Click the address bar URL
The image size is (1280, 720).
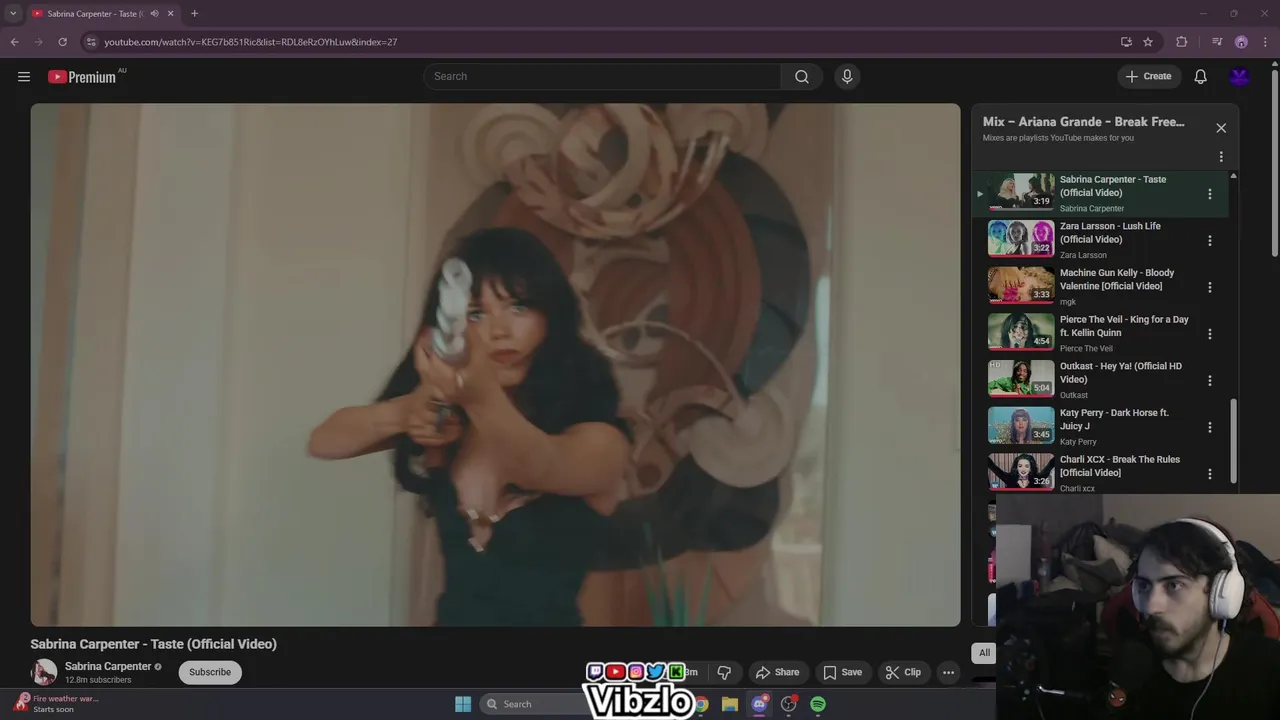pos(251,42)
